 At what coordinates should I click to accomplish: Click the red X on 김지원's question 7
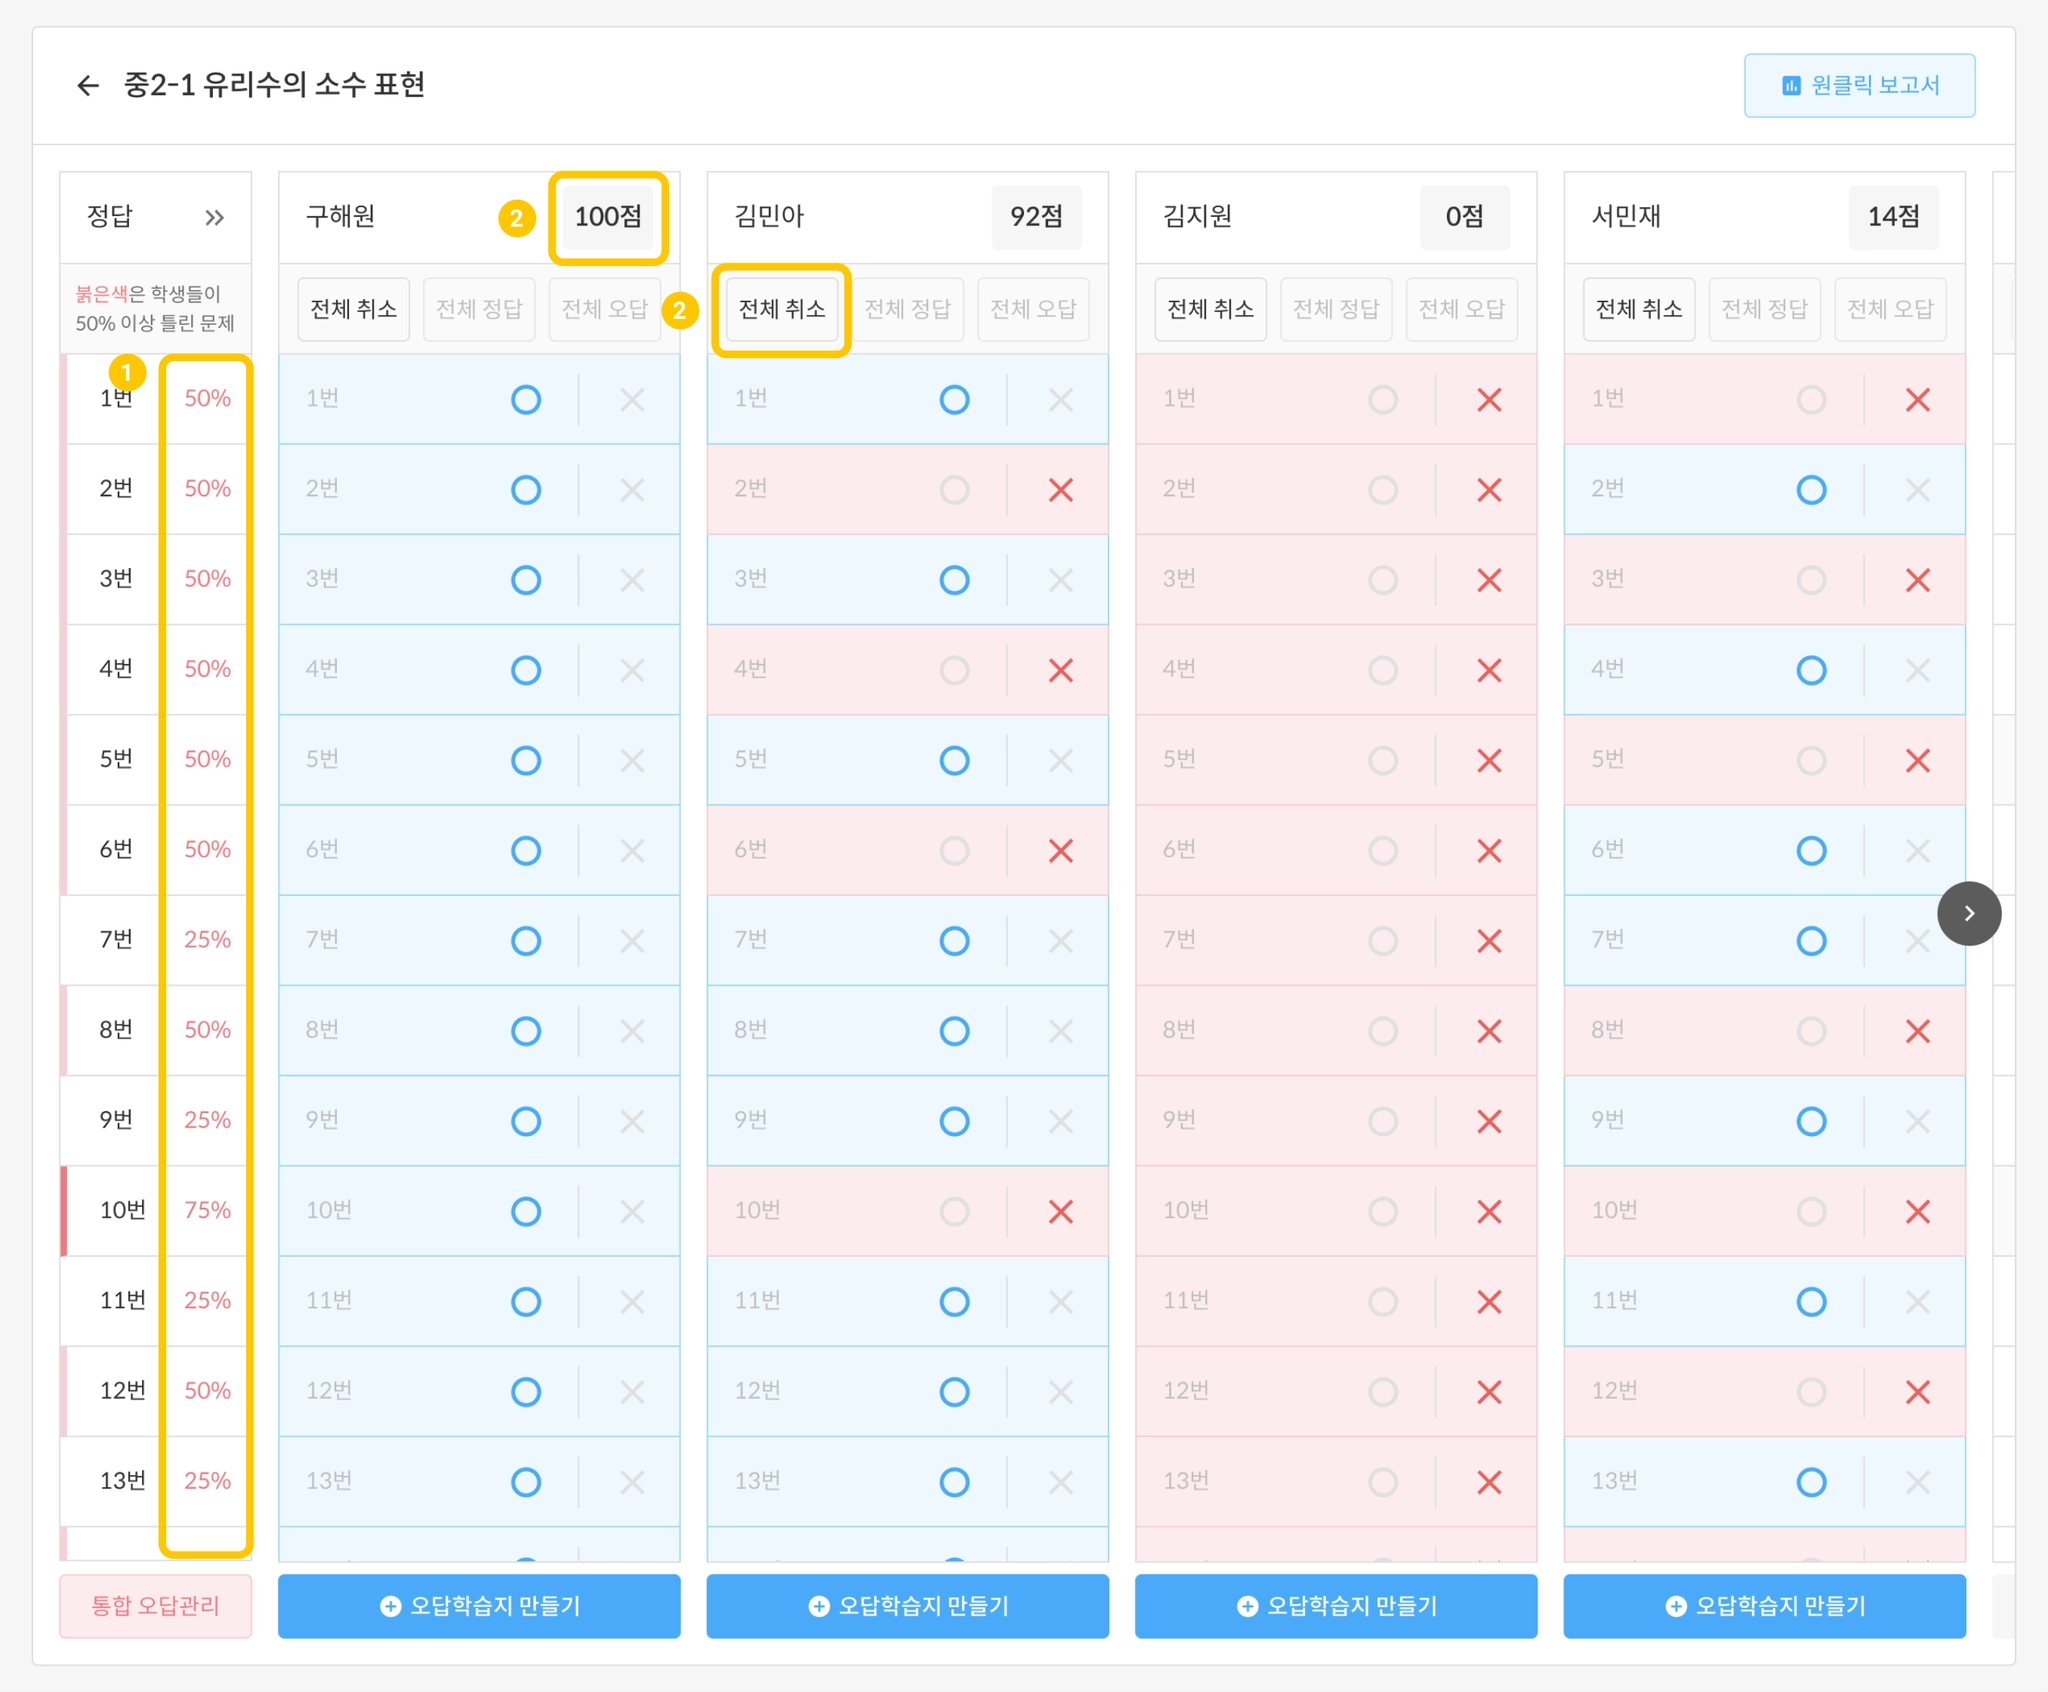coord(1488,941)
